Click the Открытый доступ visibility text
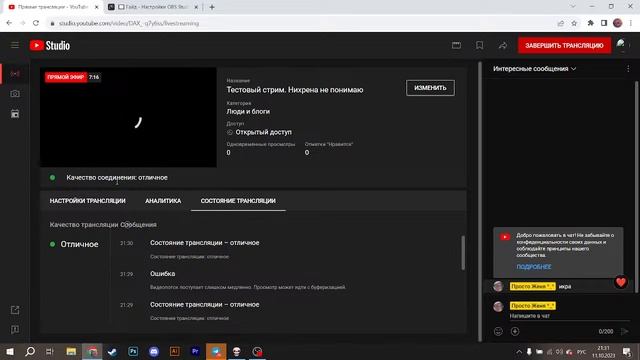The height and width of the screenshot is (360, 640). tap(263, 132)
